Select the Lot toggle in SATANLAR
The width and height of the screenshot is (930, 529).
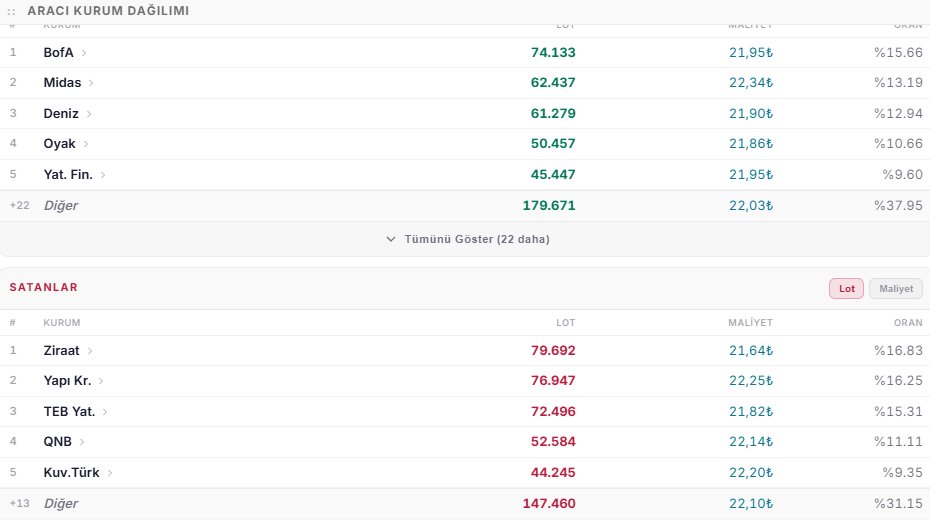[846, 289]
